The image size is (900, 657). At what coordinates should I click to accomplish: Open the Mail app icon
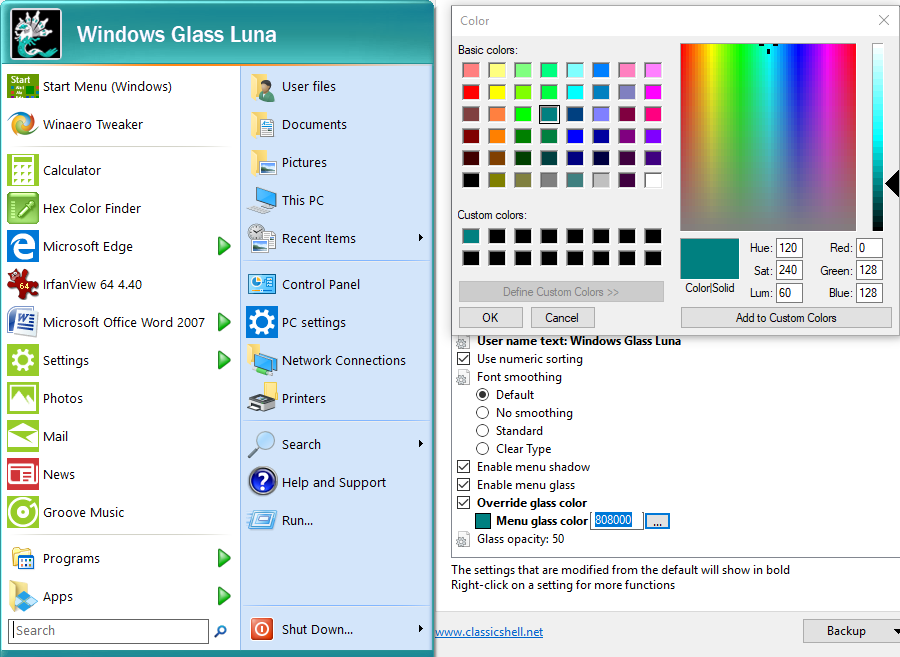coord(23,436)
